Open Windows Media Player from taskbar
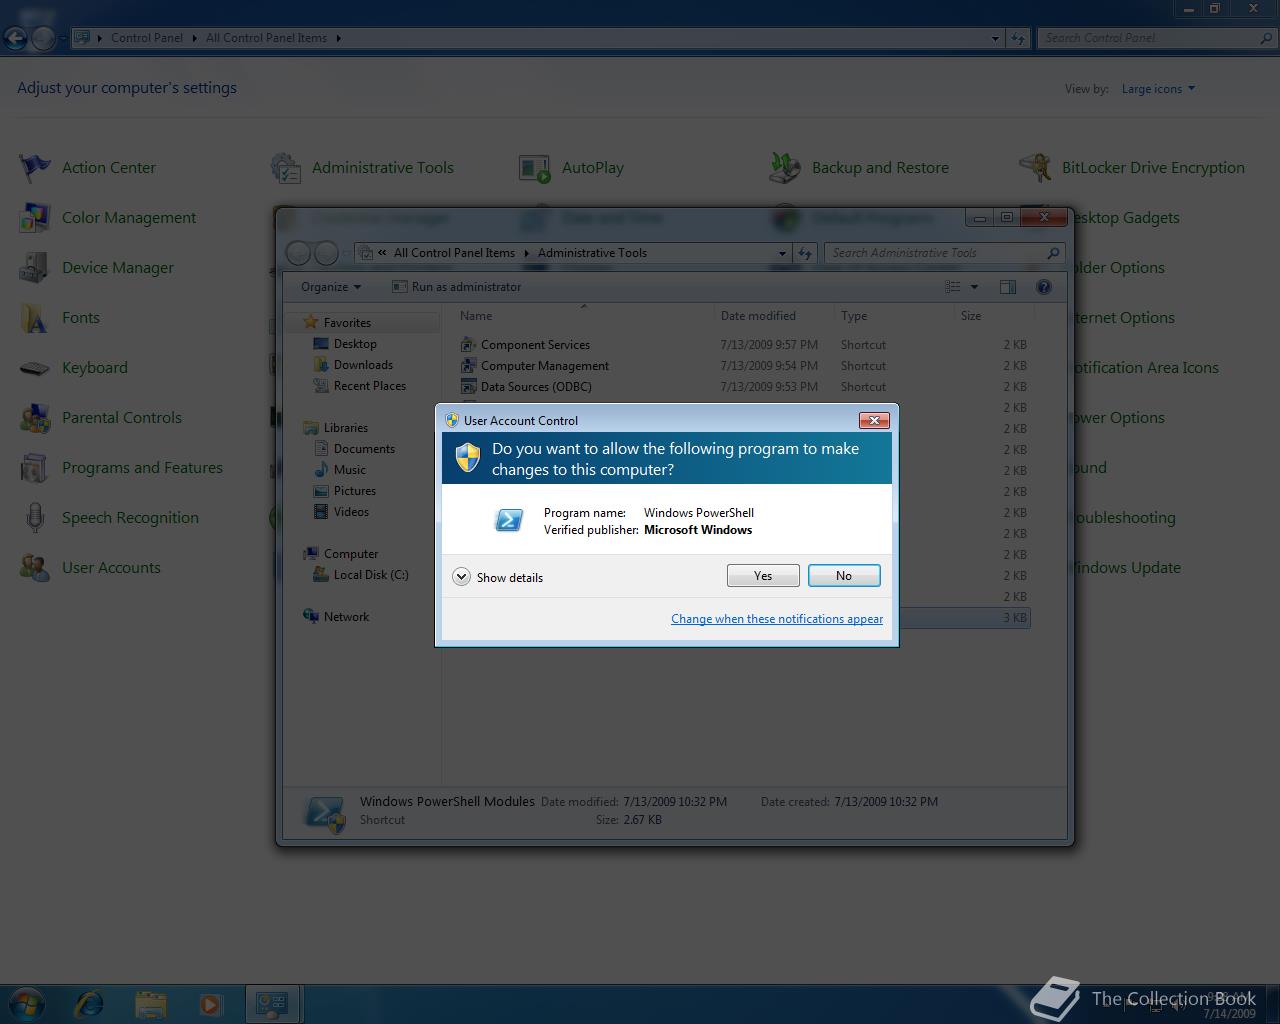Image resolution: width=1280 pixels, height=1024 pixels. (210, 1003)
